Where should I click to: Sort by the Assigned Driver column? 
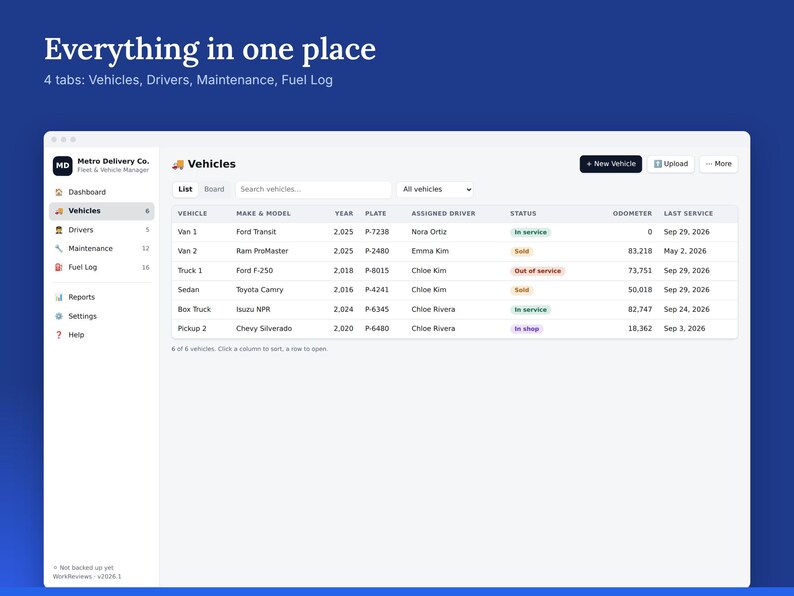(444, 214)
